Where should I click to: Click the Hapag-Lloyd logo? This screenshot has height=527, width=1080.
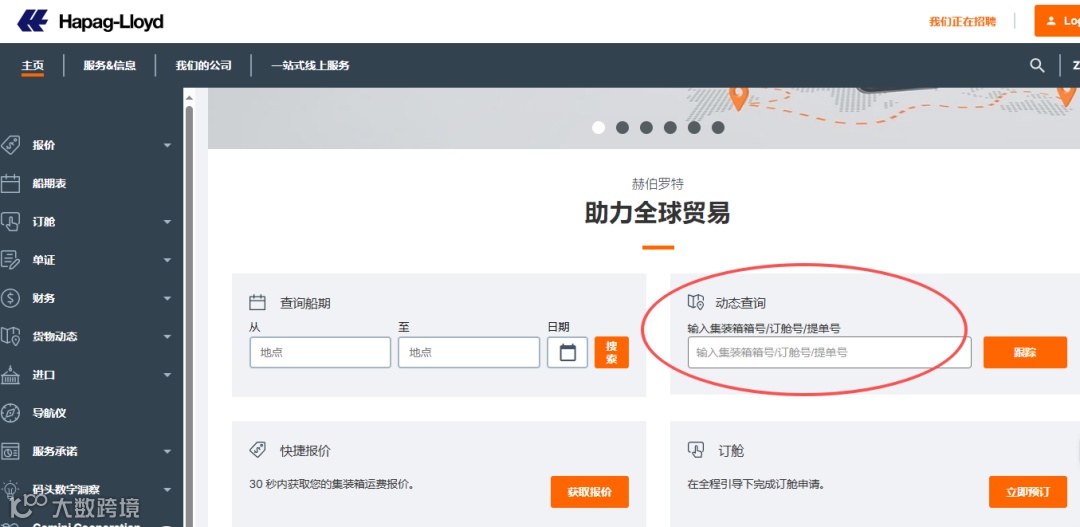coord(90,21)
